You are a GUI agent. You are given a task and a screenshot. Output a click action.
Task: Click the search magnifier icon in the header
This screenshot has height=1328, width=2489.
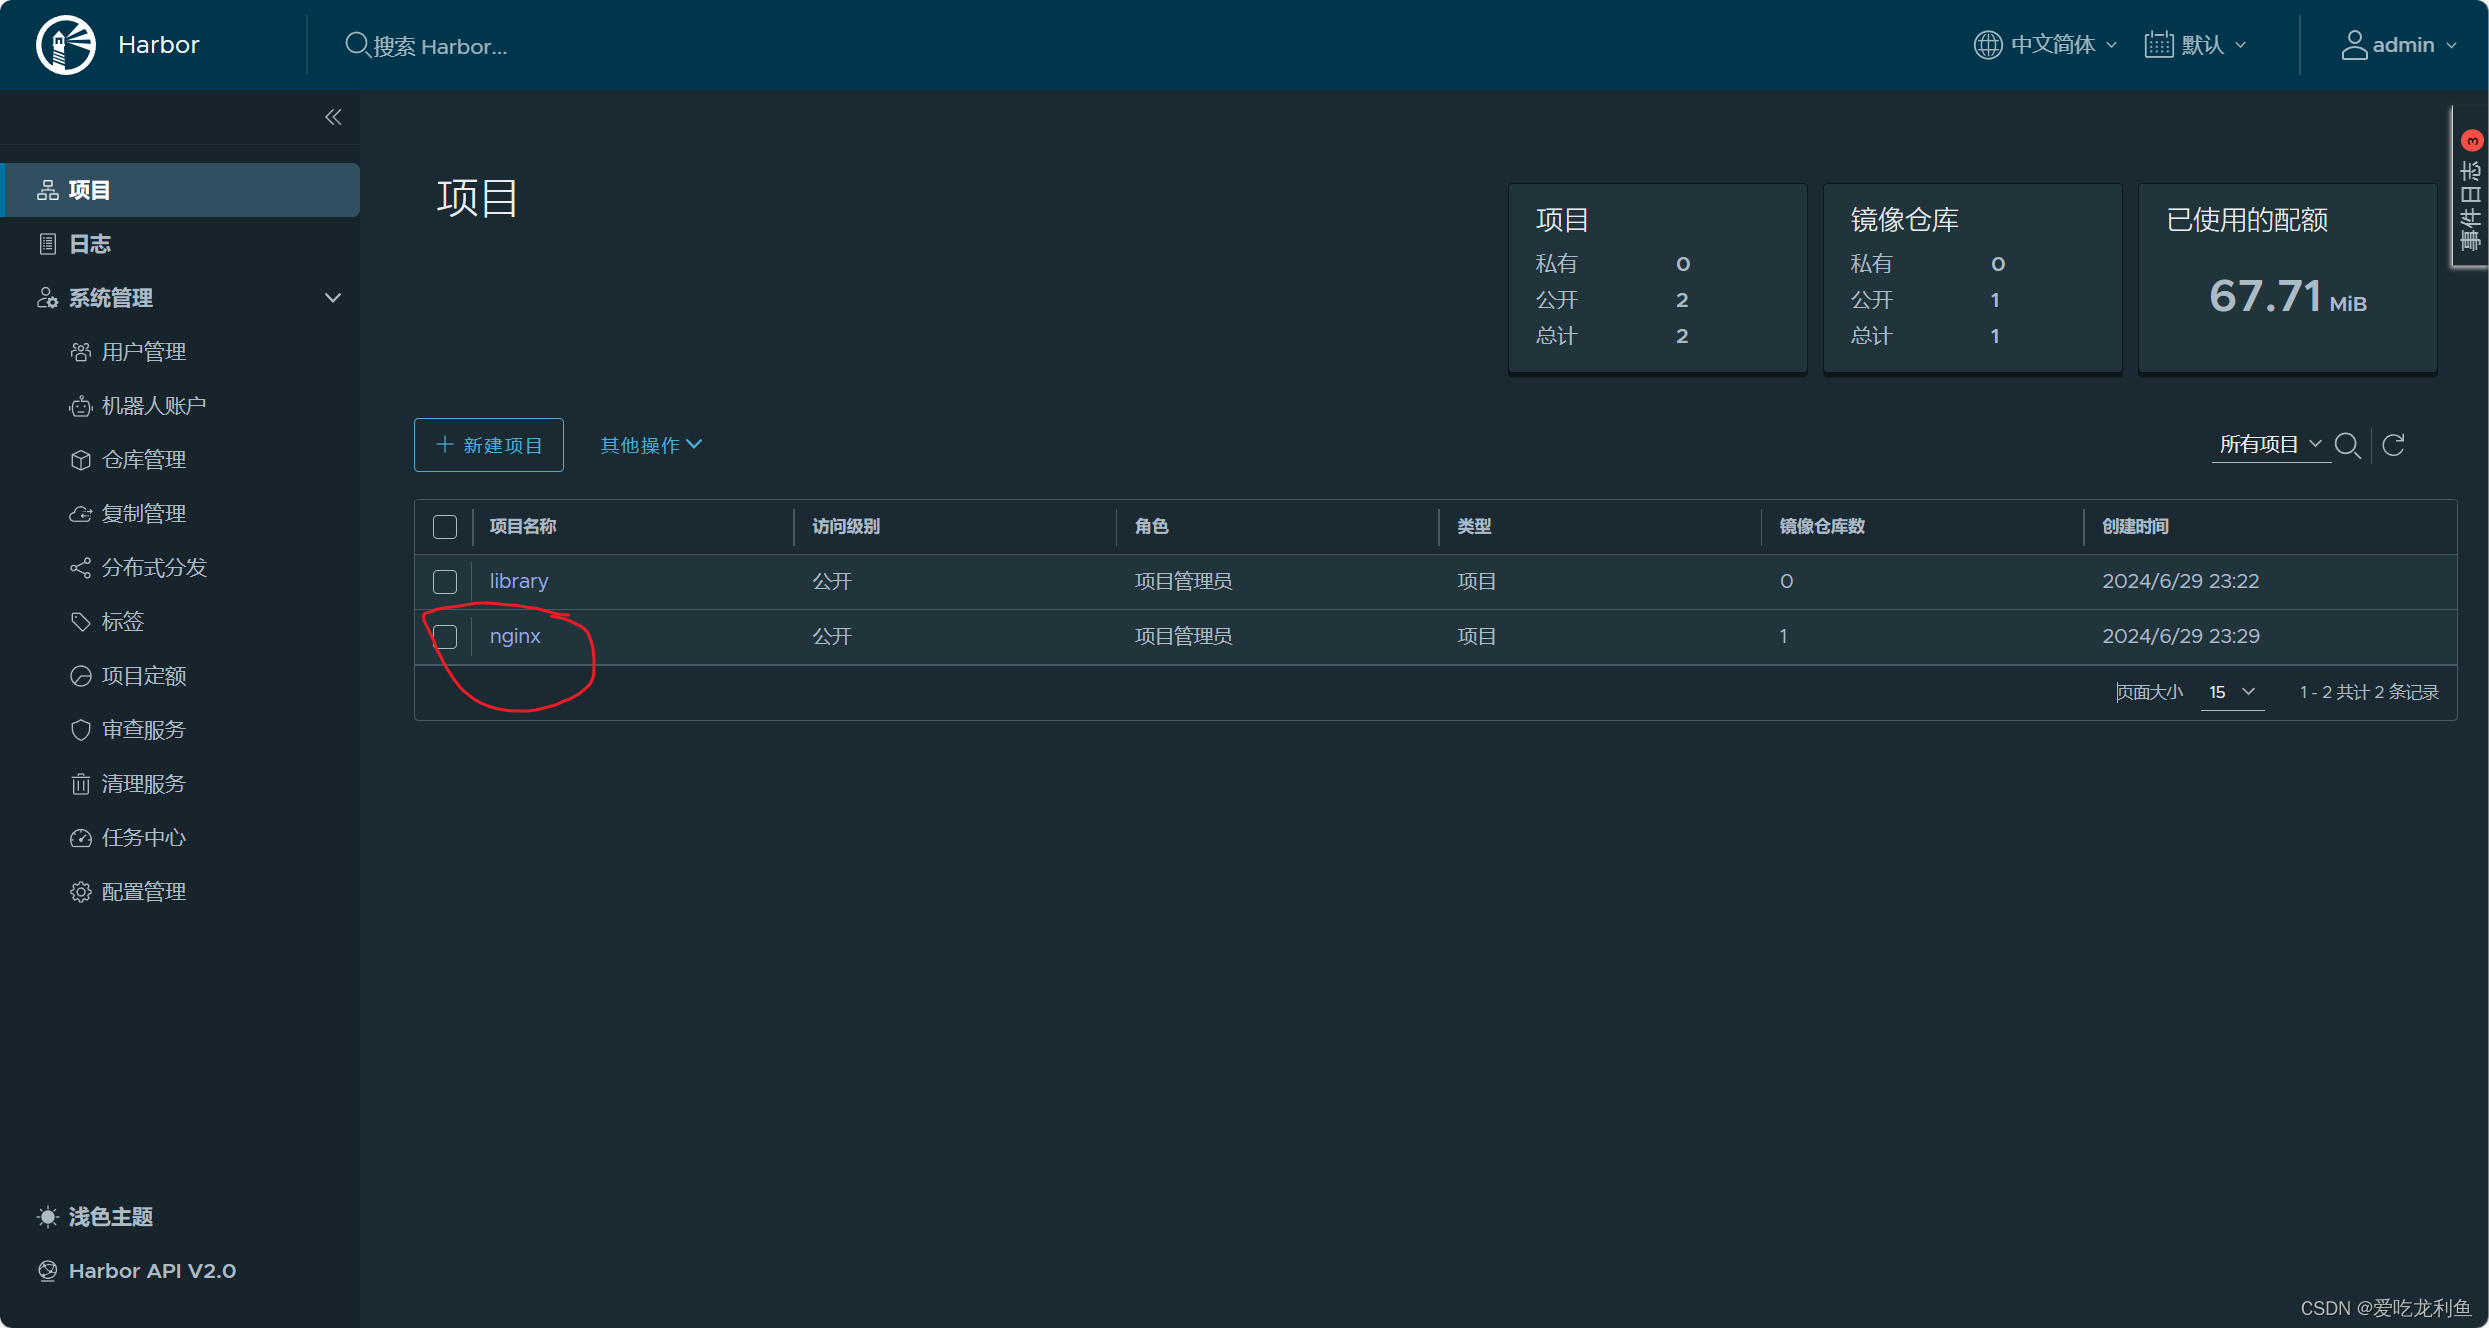pyautogui.click(x=356, y=45)
